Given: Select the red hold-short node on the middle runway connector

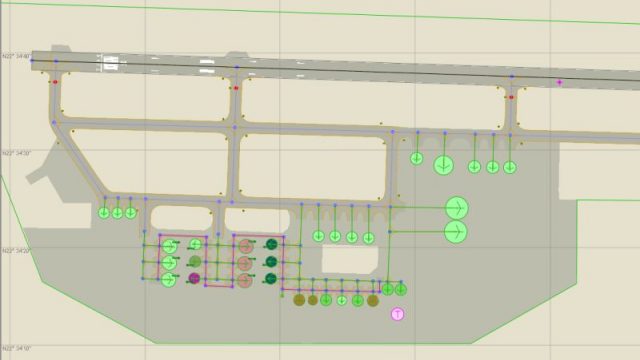Looking at the screenshot, I should pyautogui.click(x=236, y=88).
